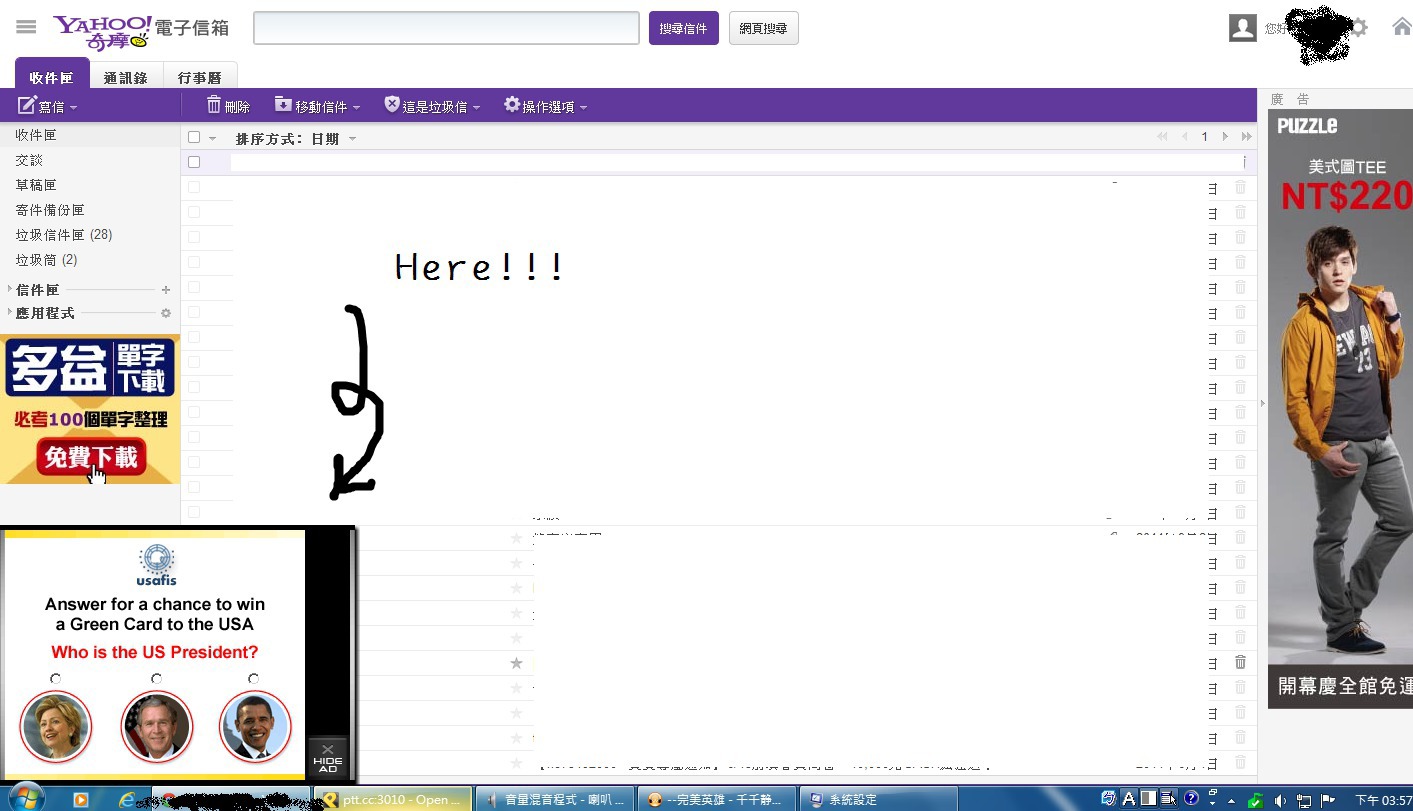Viewport: 1413px width, 811px height.
Task: Click the IME help question mark icon
Action: pyautogui.click(x=1191, y=798)
